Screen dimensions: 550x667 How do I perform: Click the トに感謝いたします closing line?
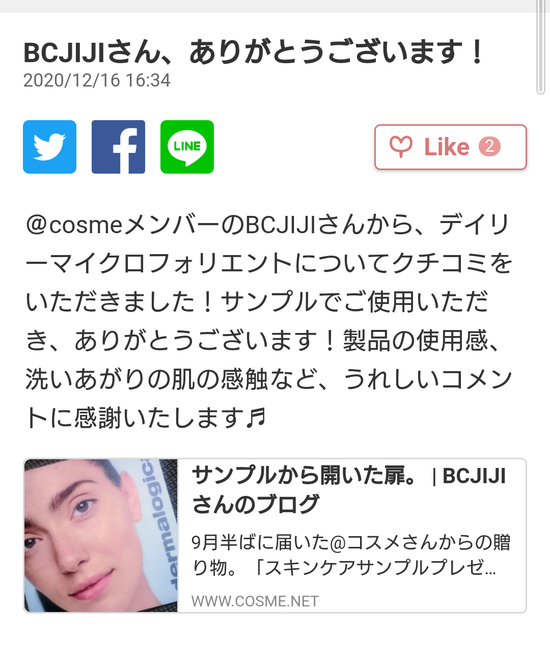point(134,418)
